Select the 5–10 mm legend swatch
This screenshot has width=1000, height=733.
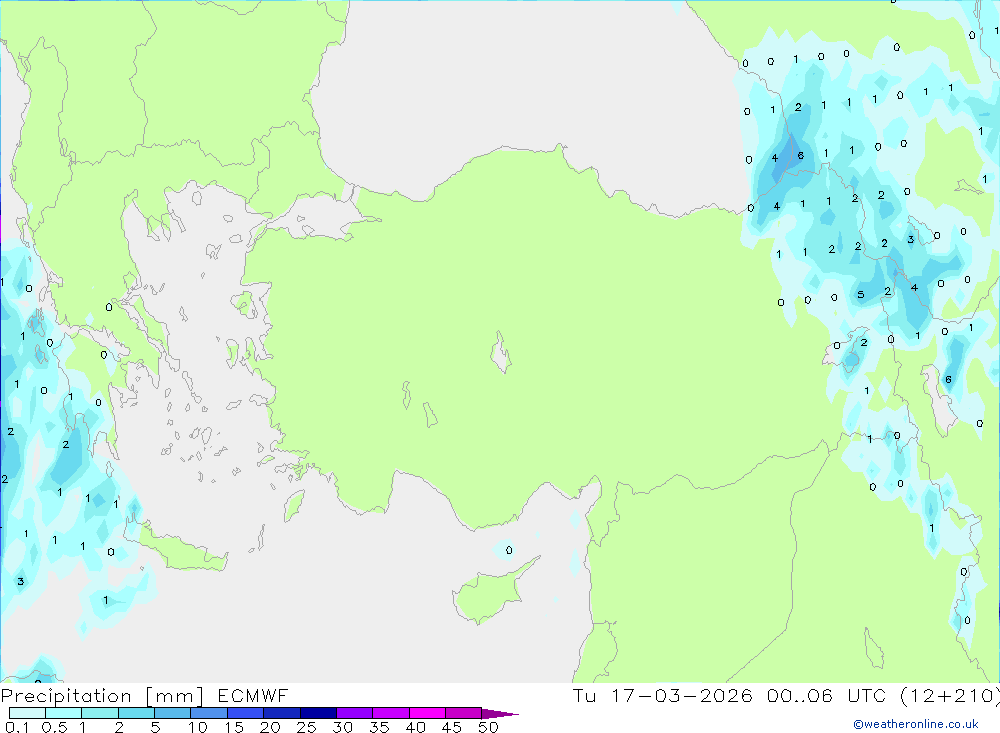point(173,713)
